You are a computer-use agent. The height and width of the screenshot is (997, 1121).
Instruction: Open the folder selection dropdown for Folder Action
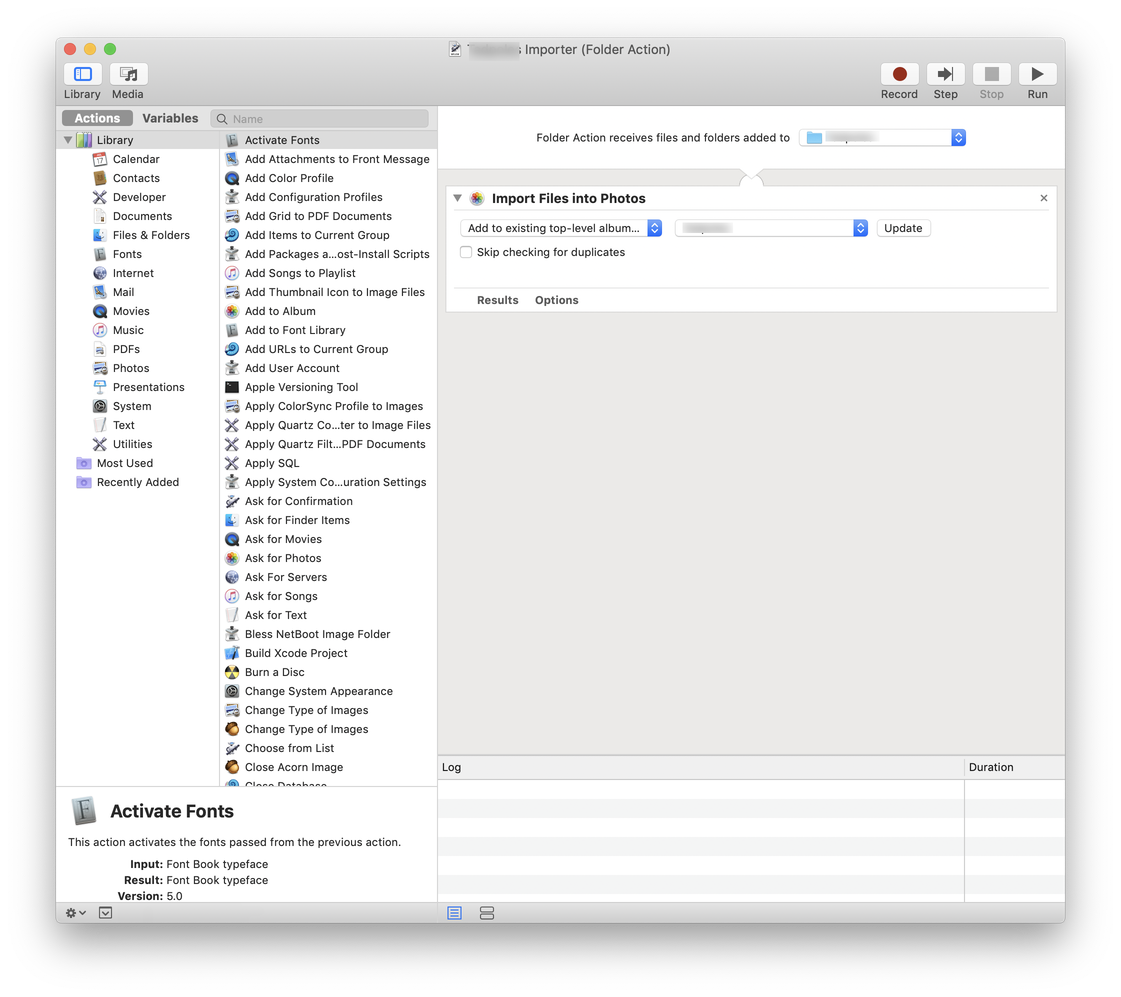pos(882,138)
